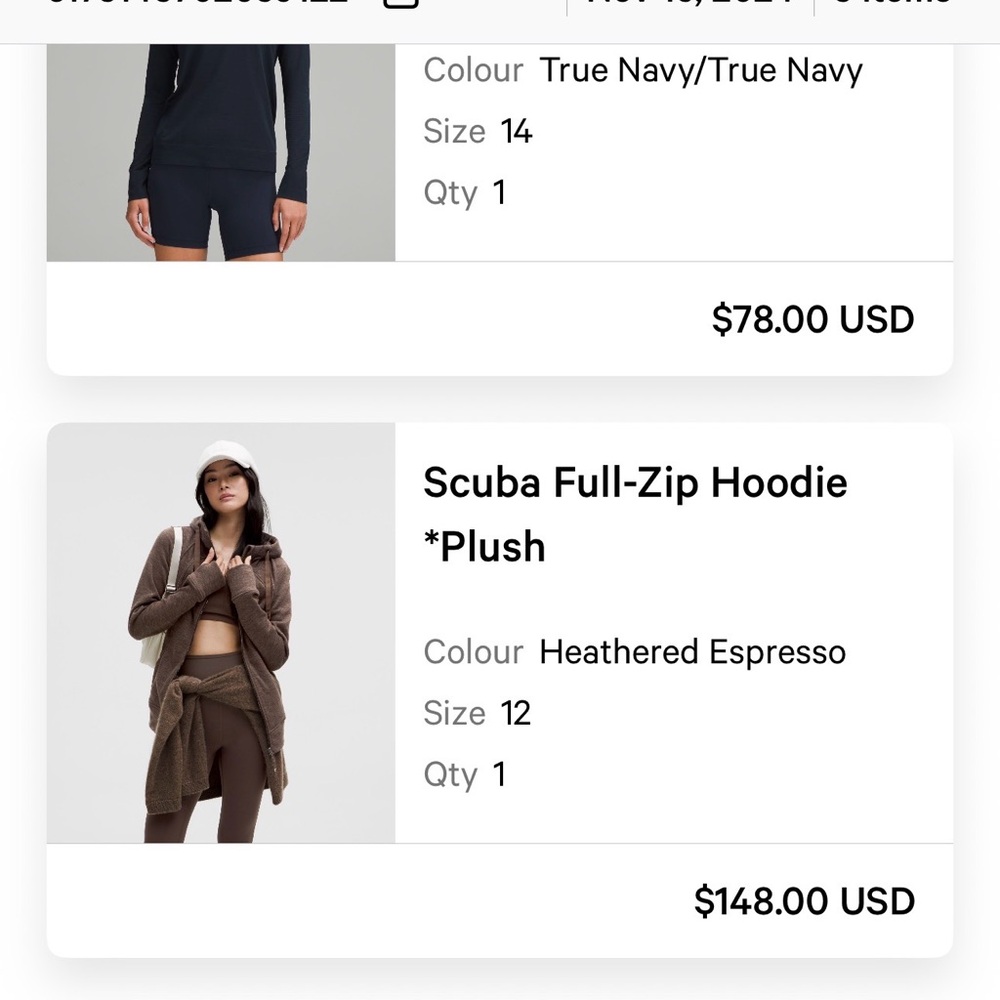The image size is (1000, 1000).
Task: Tap the navy item Qty 1 field
Action: pos(465,193)
